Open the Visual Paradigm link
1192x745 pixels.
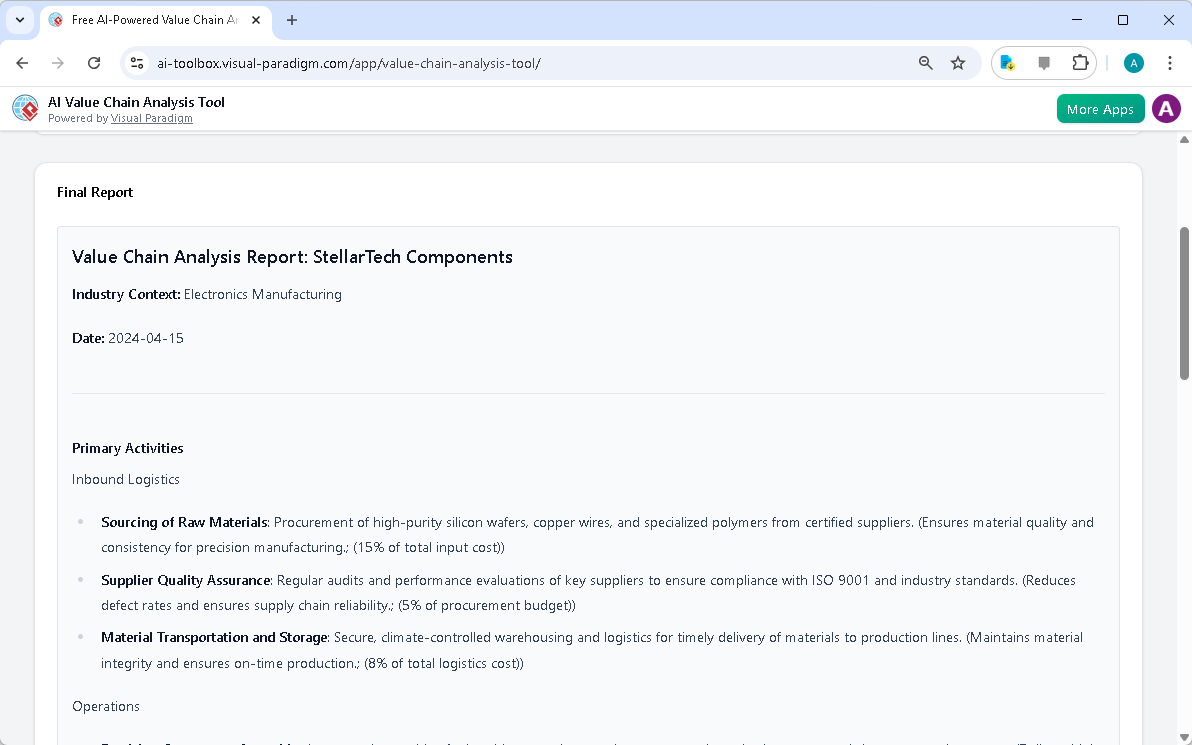pyautogui.click(x=151, y=118)
